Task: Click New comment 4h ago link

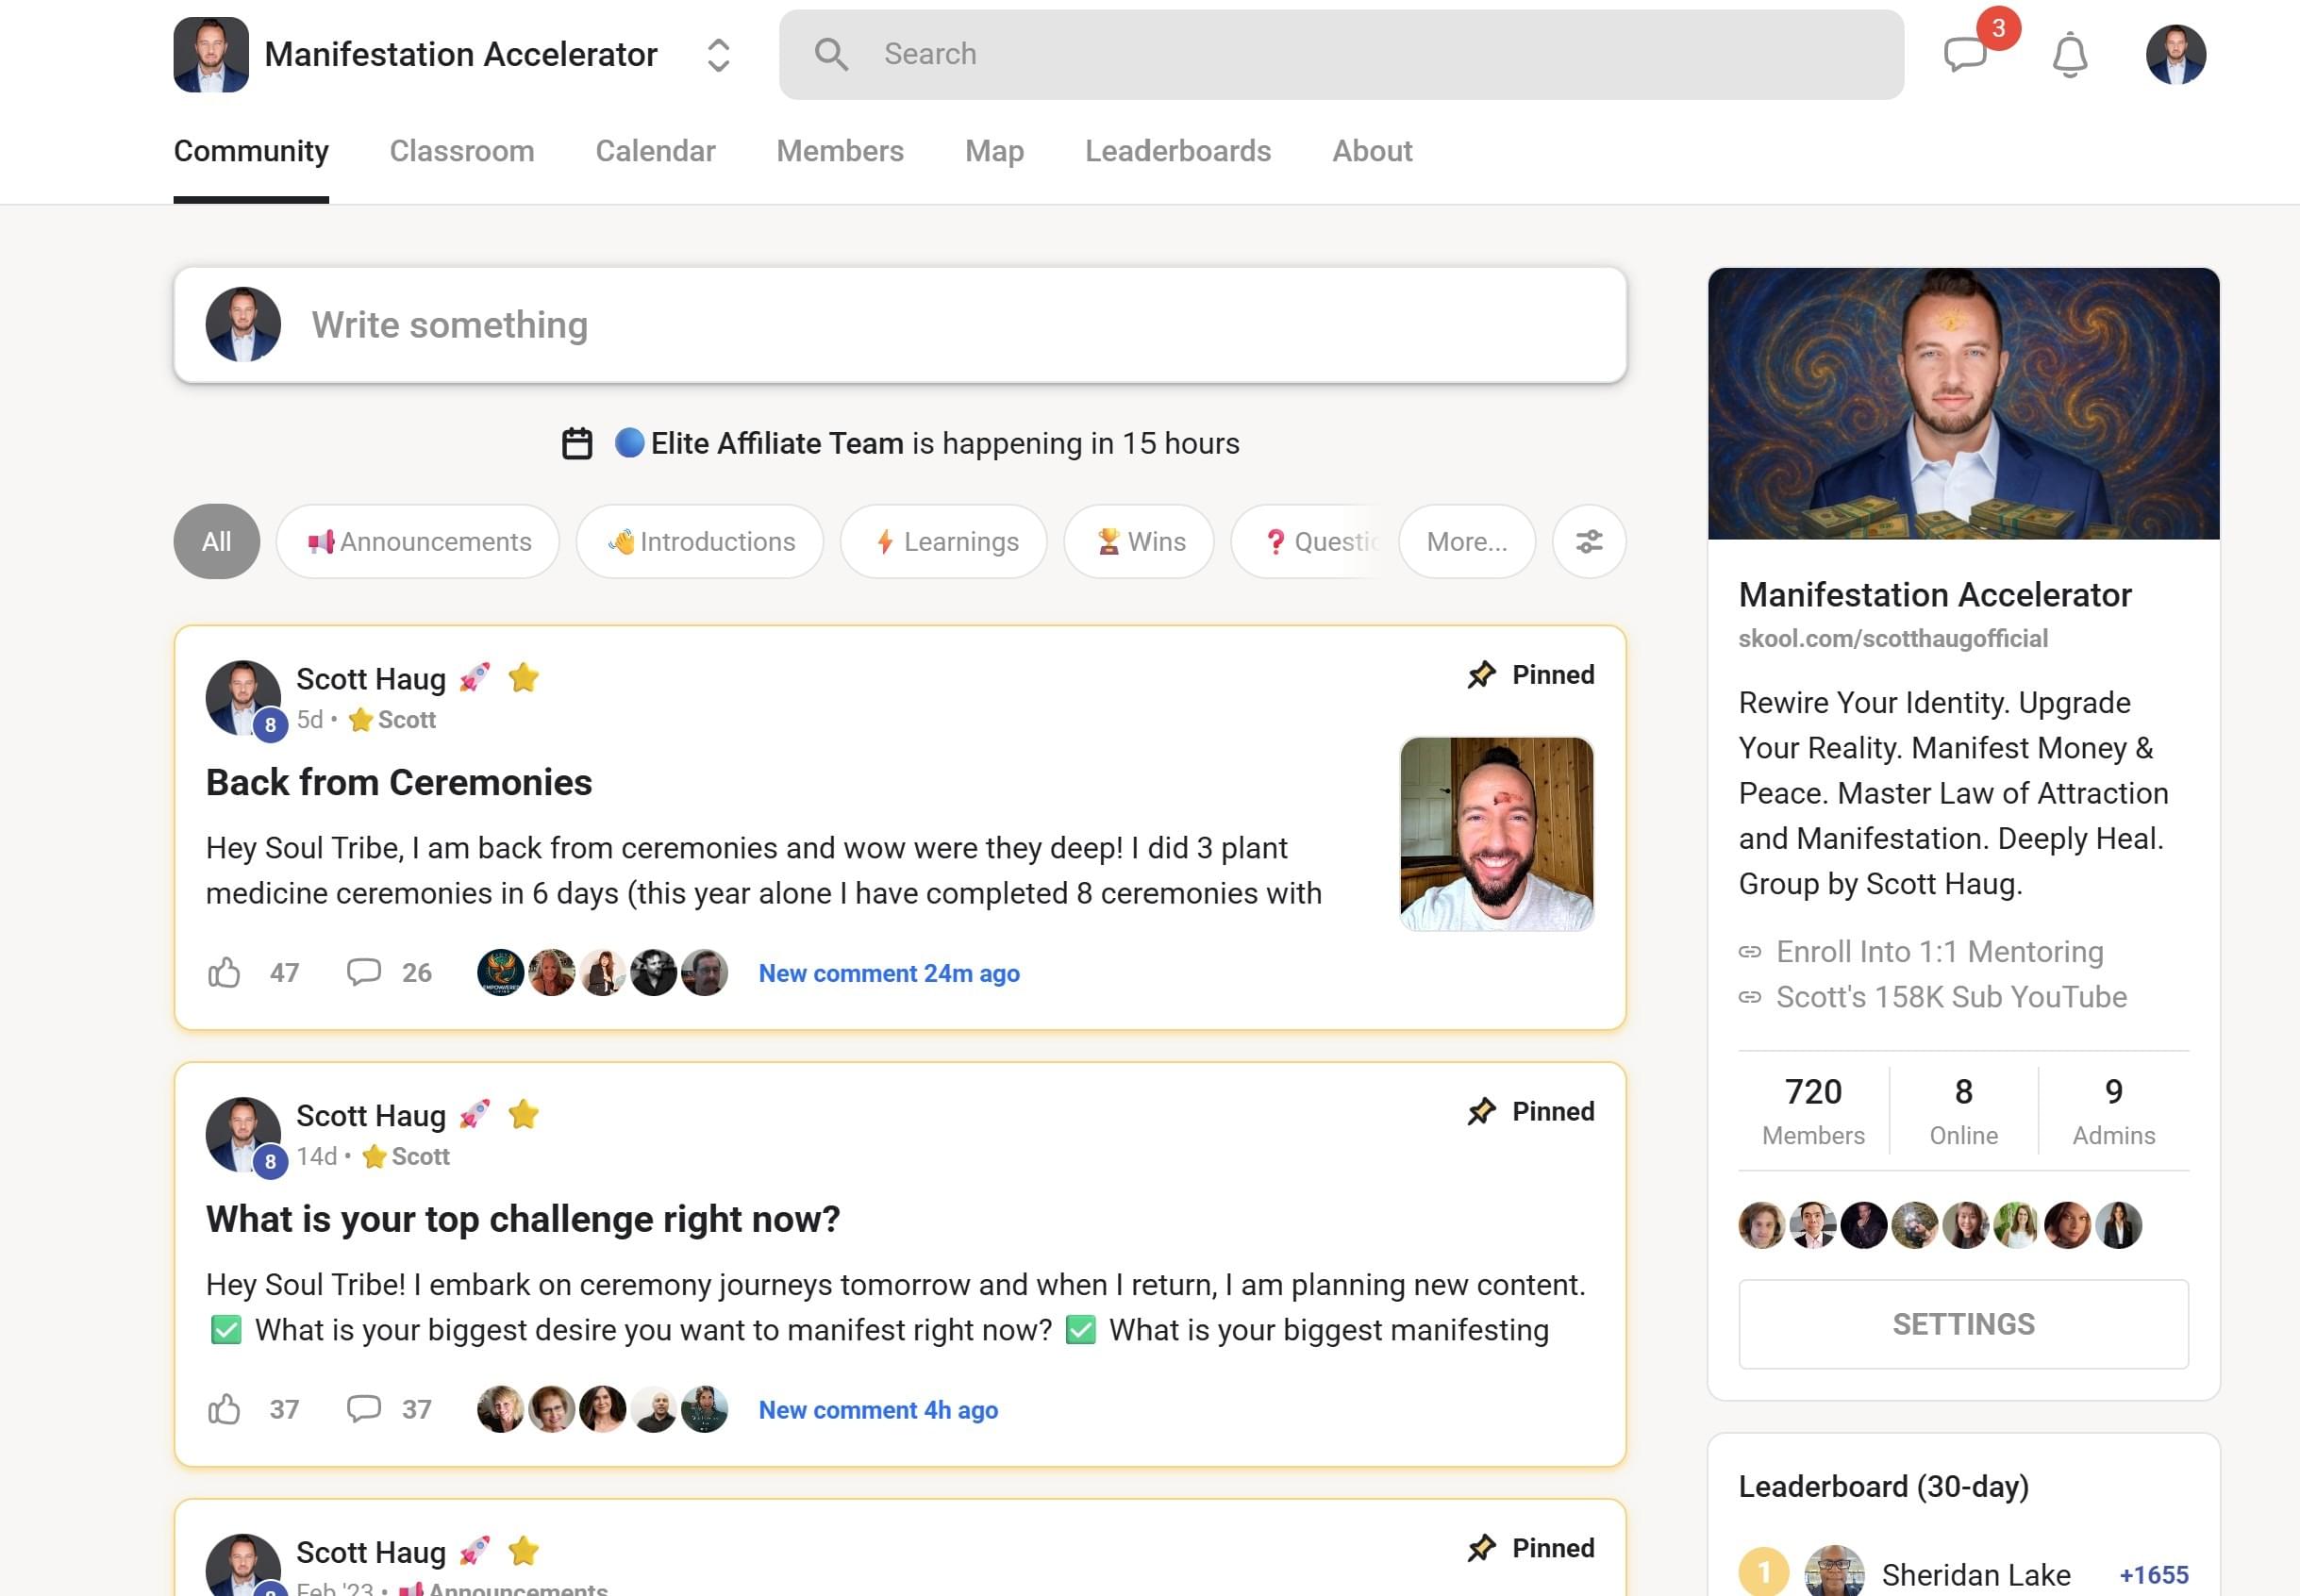Action: pyautogui.click(x=878, y=1410)
